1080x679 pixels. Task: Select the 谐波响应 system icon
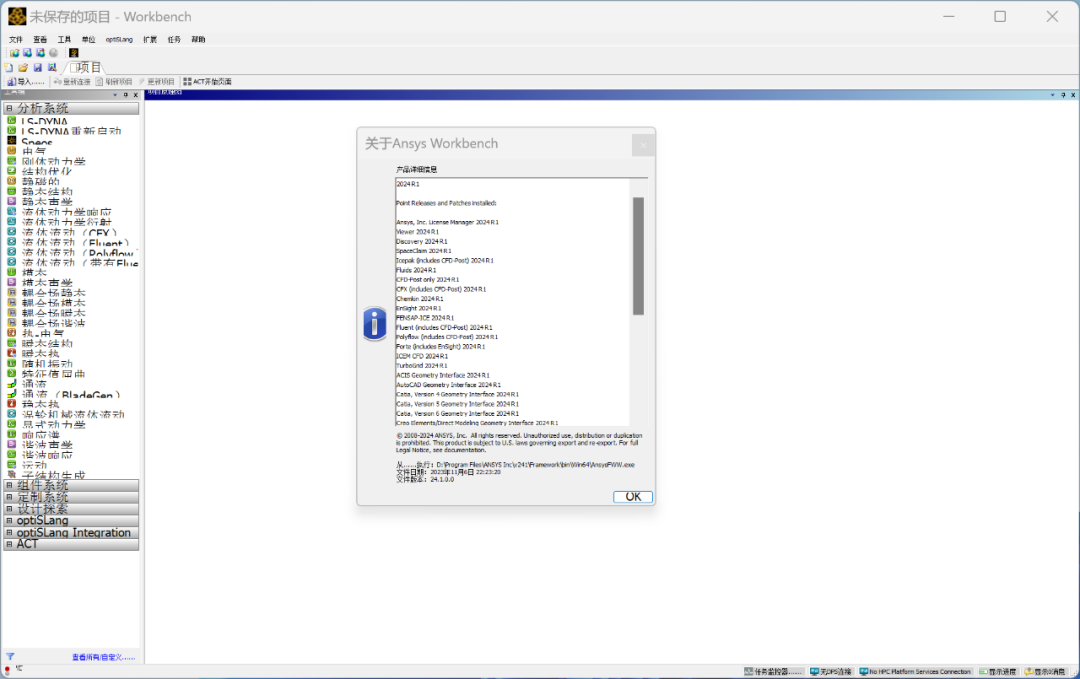[x=12, y=455]
